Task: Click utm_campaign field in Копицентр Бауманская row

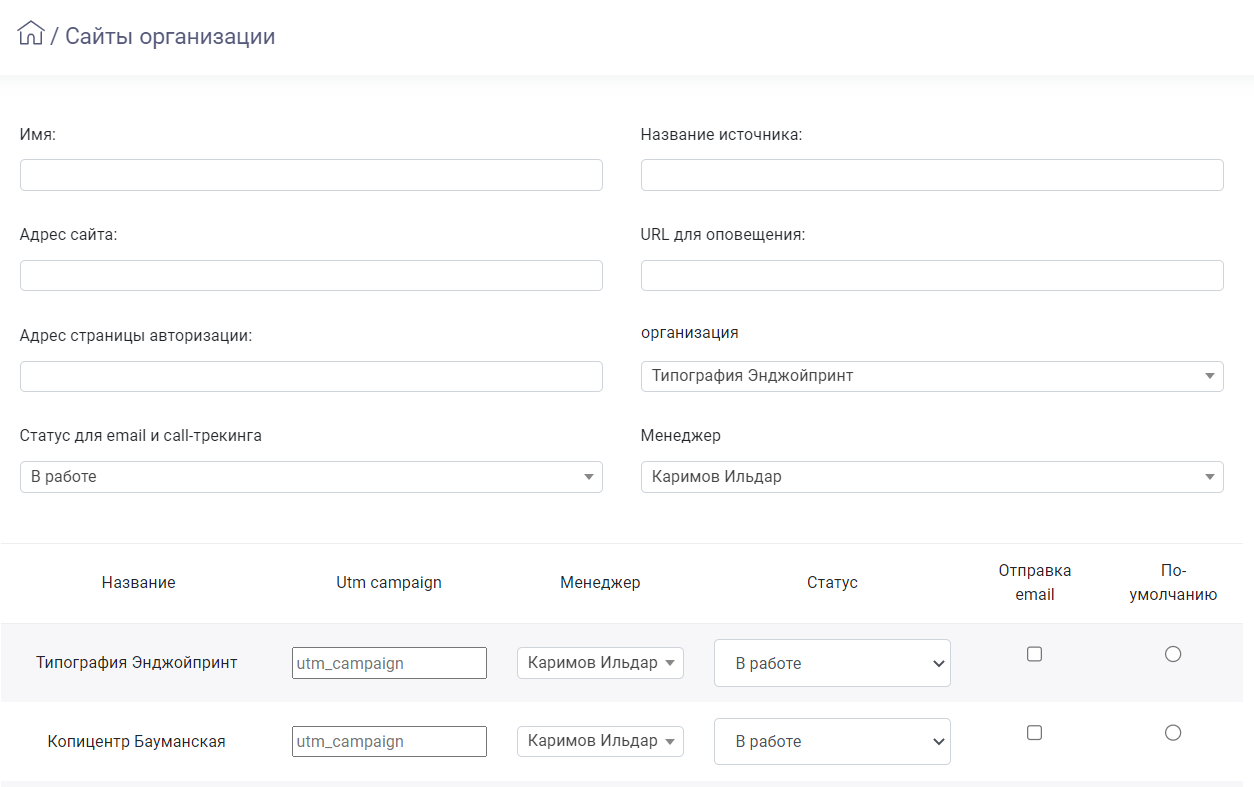Action: [389, 741]
